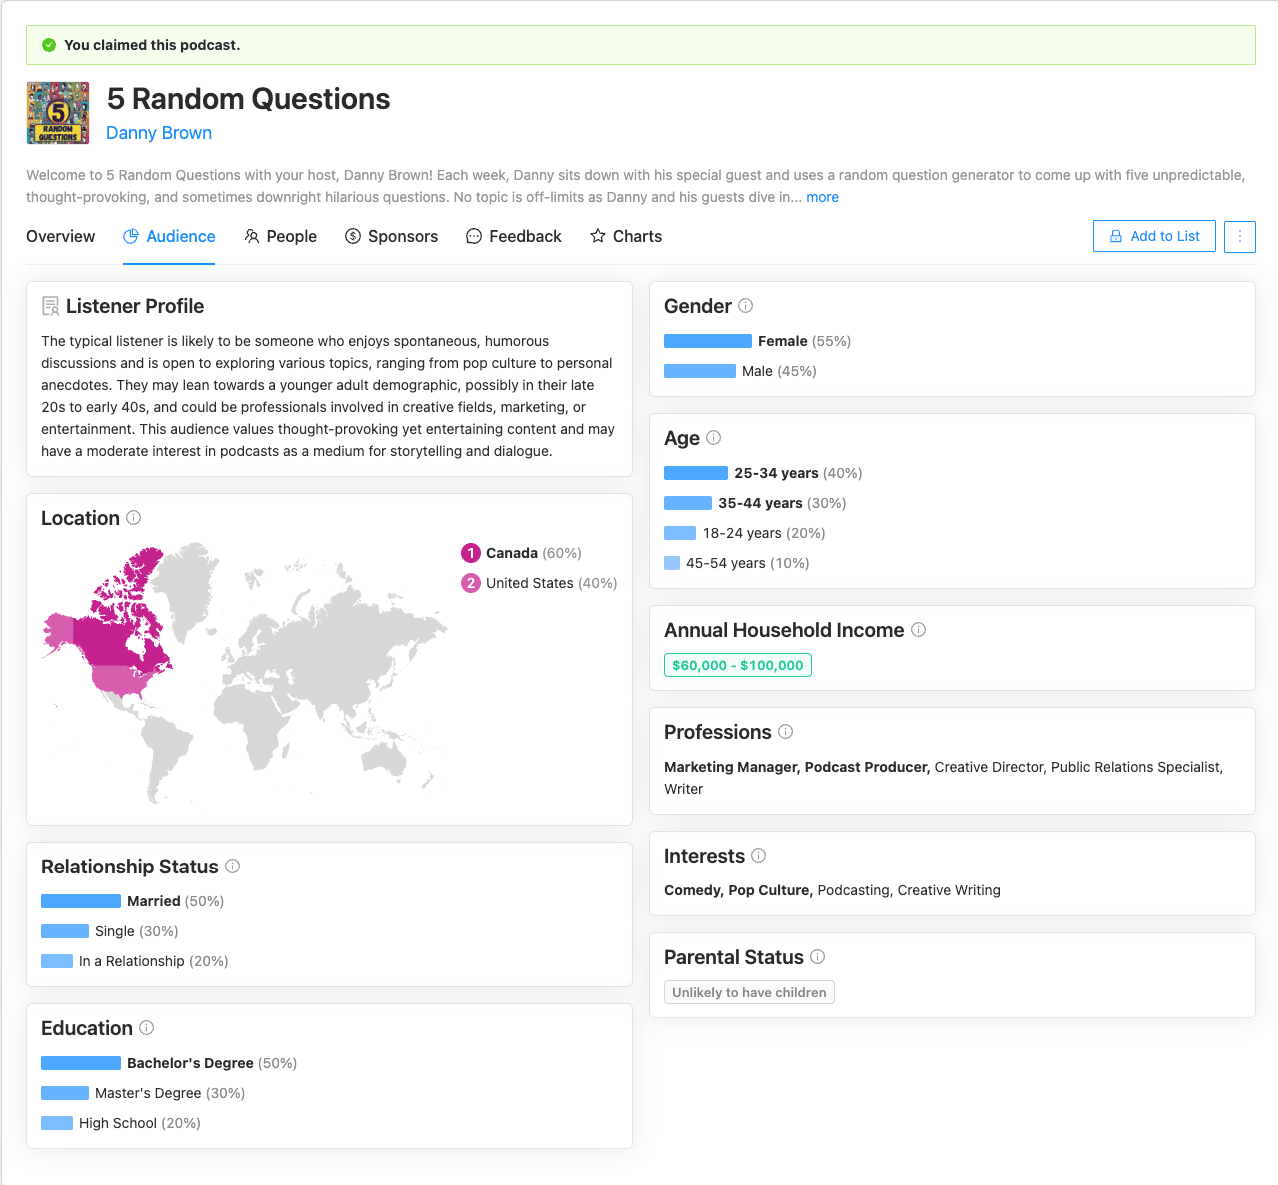Show info for Annual Household Income

tap(919, 630)
